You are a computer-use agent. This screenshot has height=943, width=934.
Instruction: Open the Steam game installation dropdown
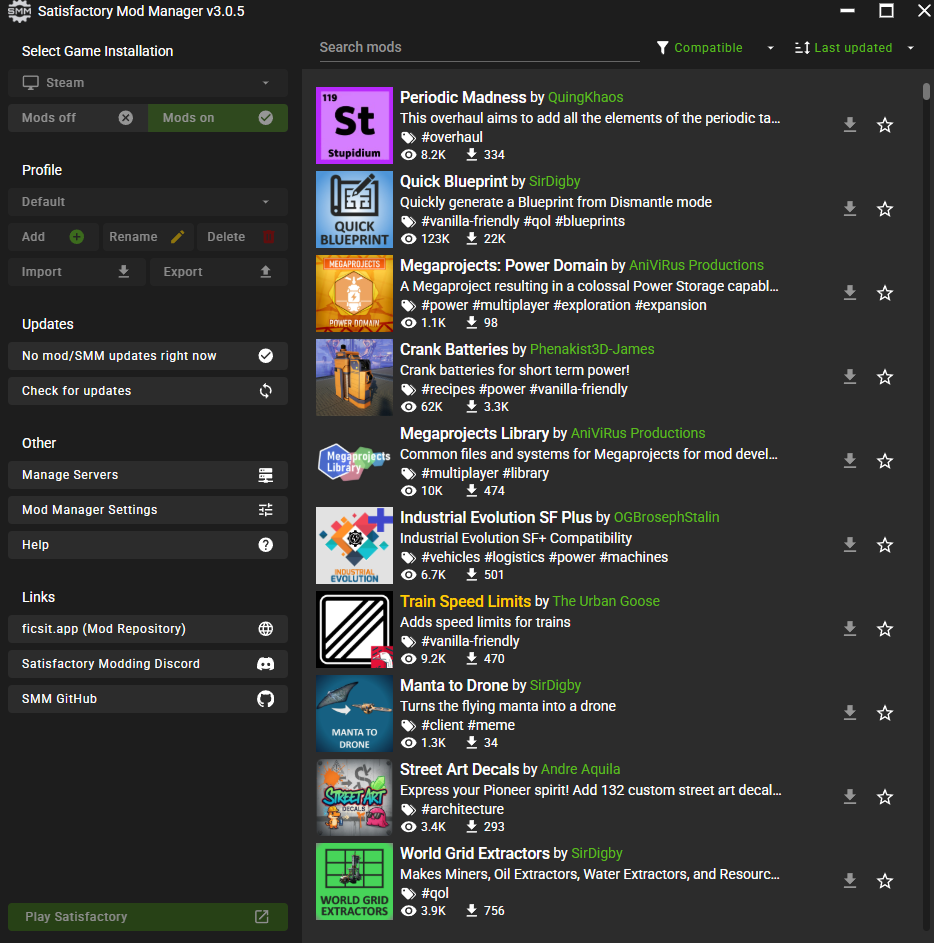click(148, 83)
